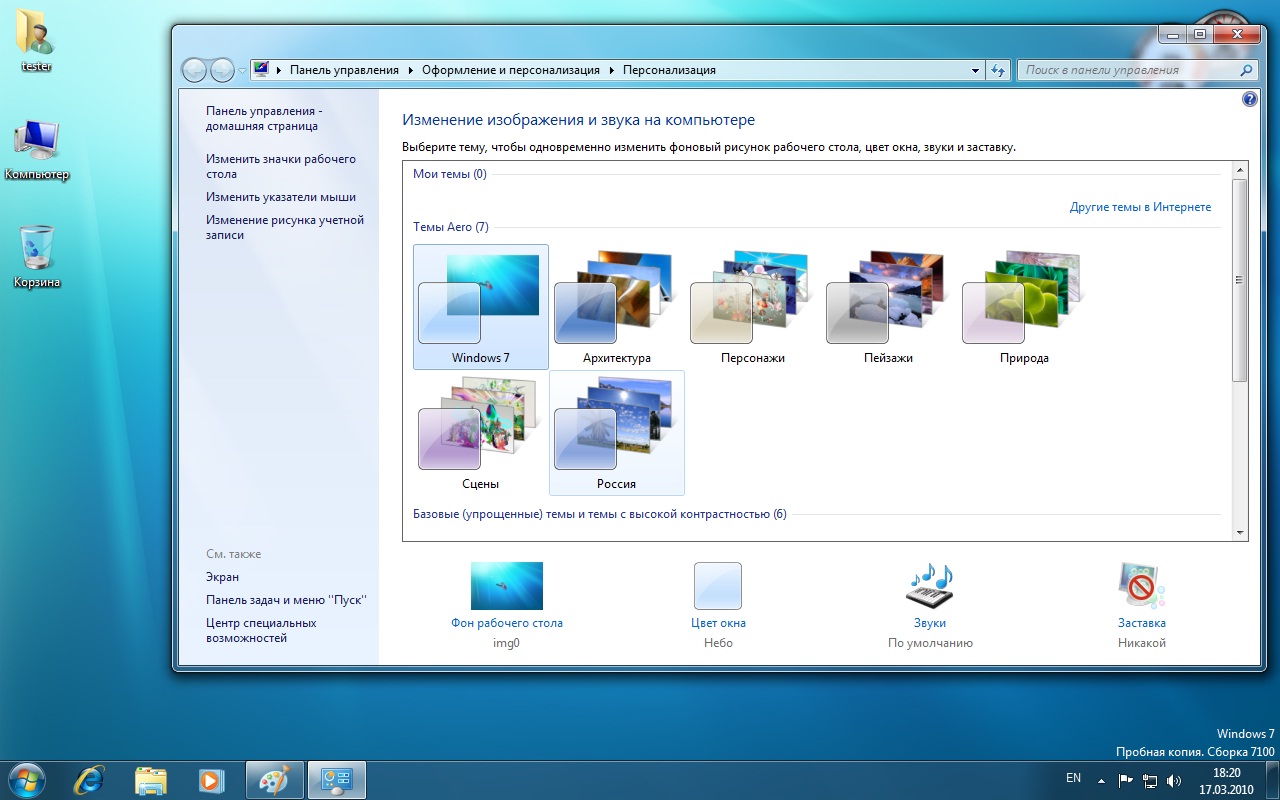1280x800 pixels.
Task: Show hidden tray icons arrow
Action: pos(1101,780)
